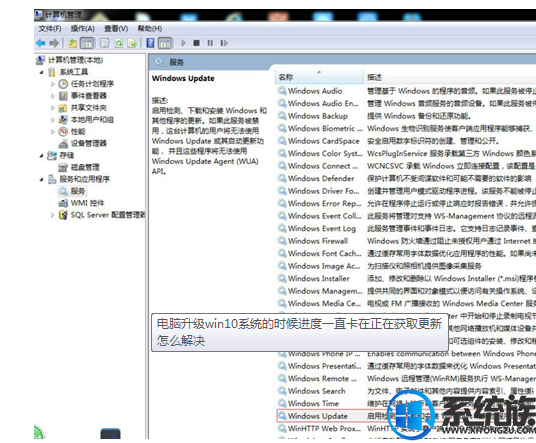Pause the service with the pause icon
Screen dimensions: 536x443
pyautogui.click(x=210, y=43)
